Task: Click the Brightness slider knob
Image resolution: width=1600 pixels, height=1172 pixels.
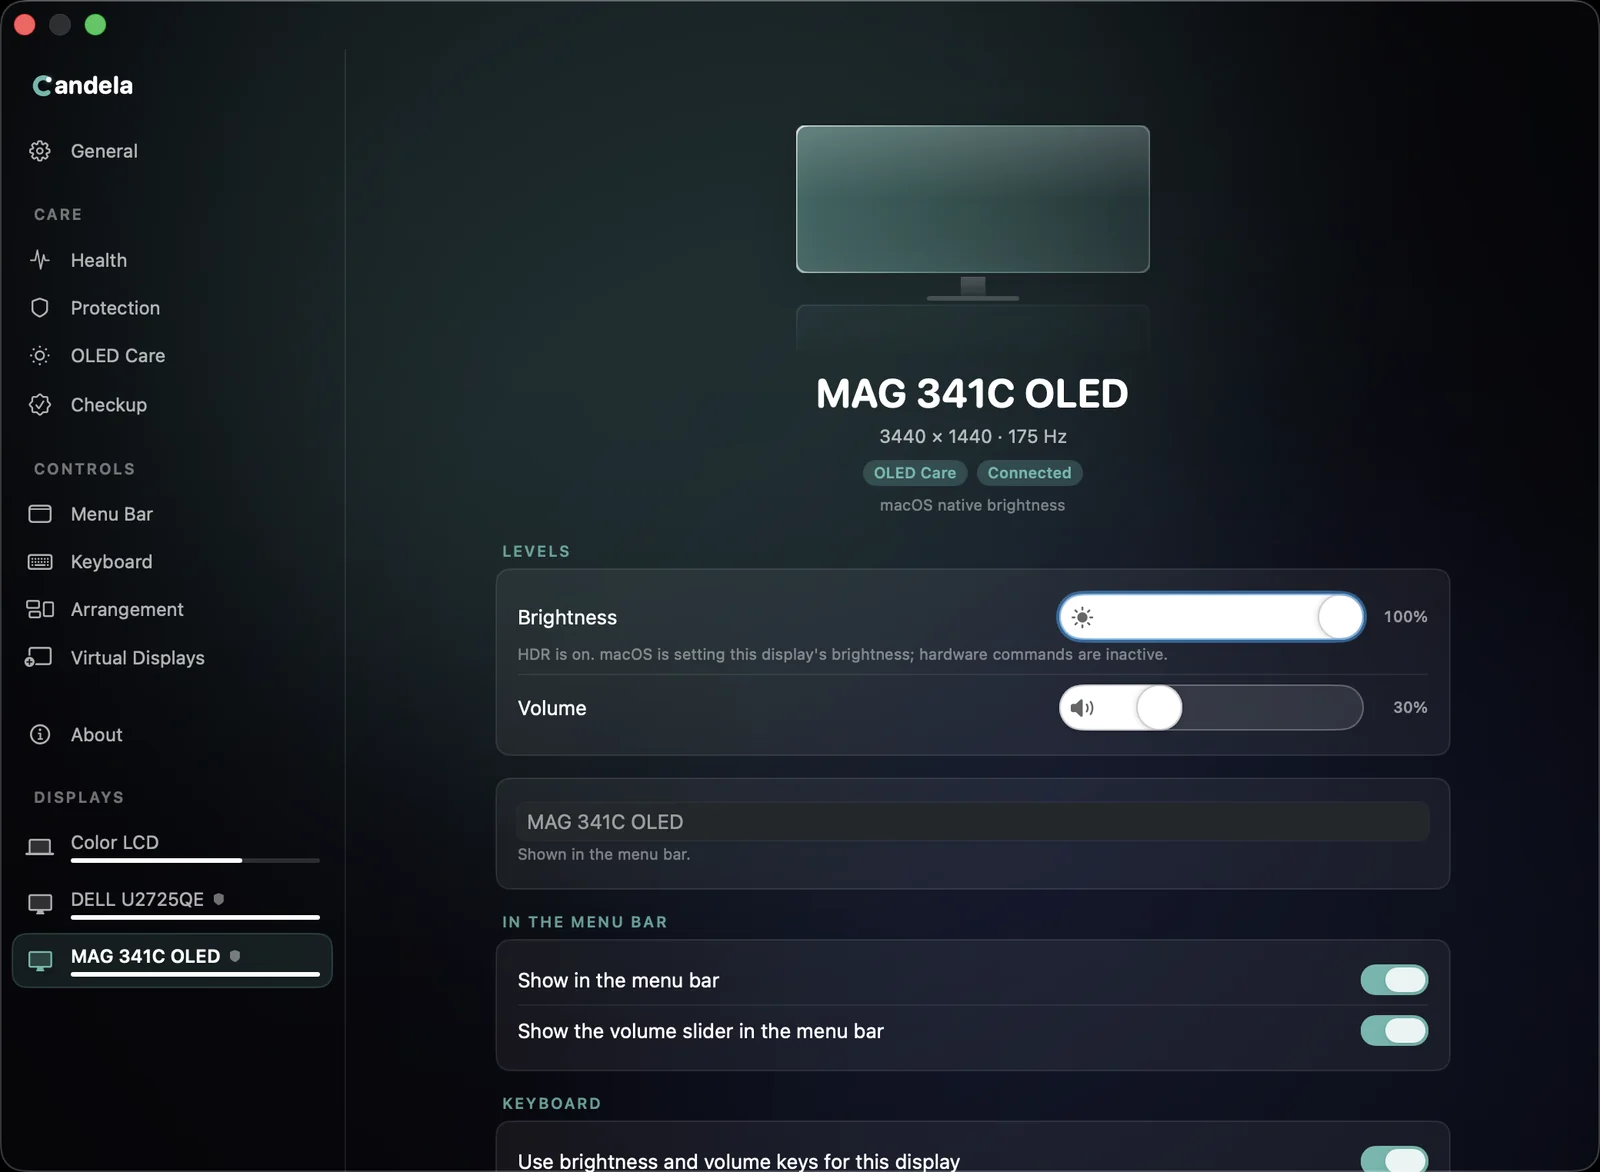Action: [x=1340, y=617]
